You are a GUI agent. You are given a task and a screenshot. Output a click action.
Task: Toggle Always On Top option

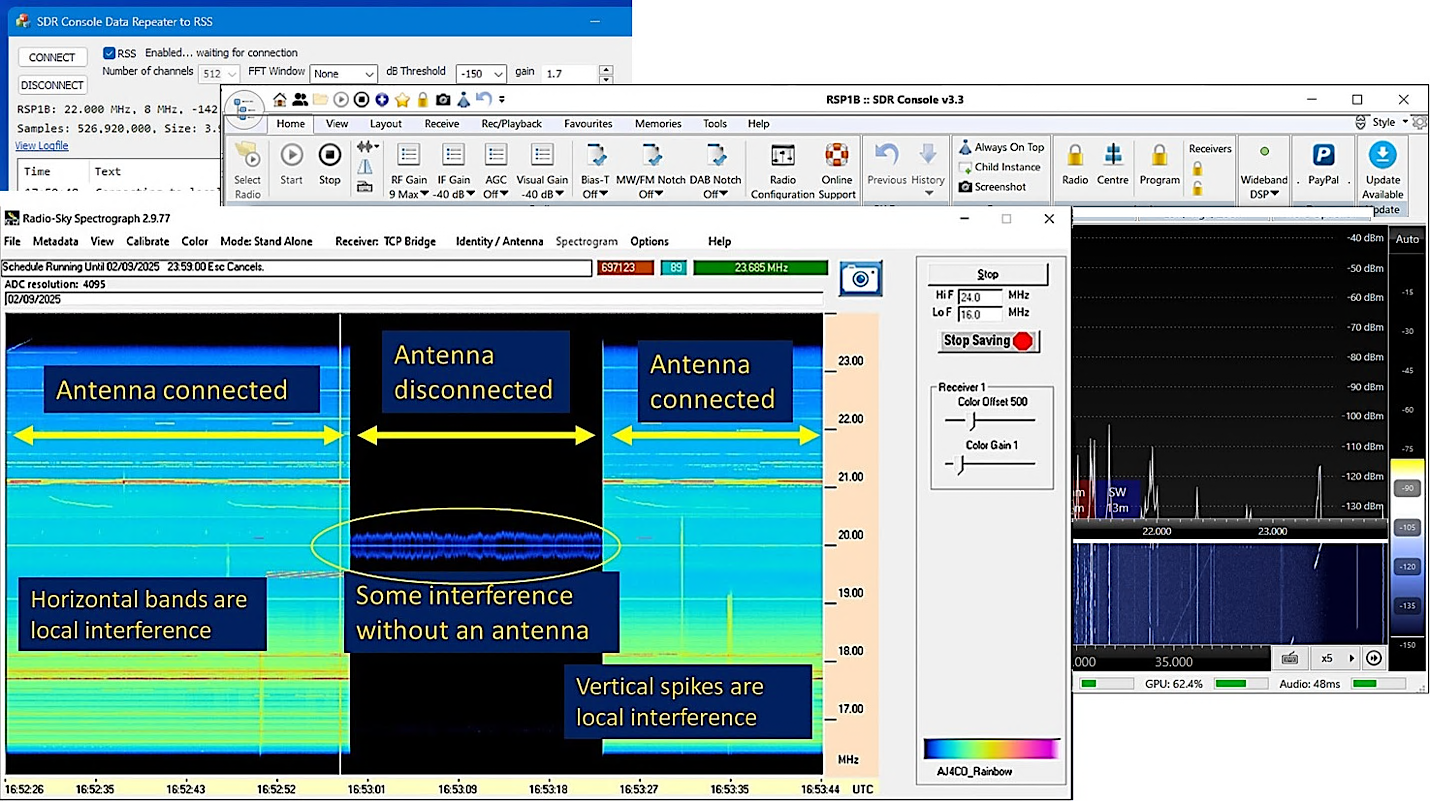point(1001,147)
